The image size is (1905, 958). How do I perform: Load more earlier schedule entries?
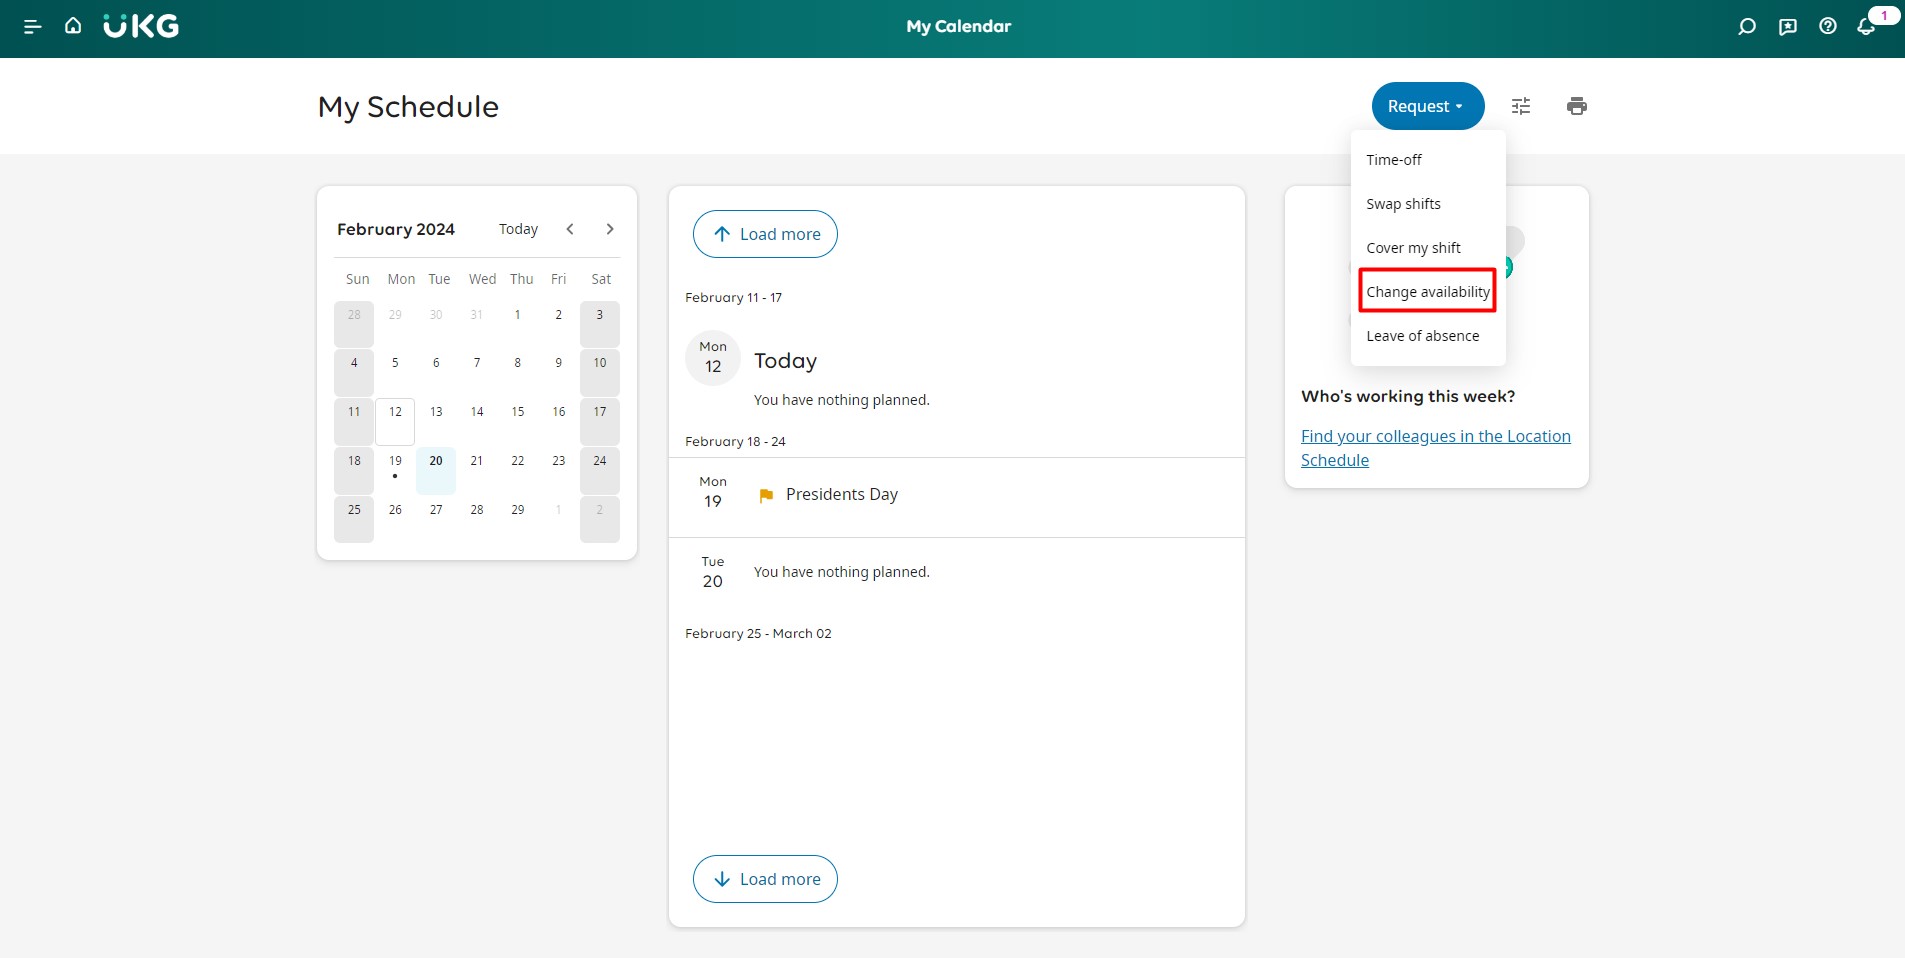point(765,234)
